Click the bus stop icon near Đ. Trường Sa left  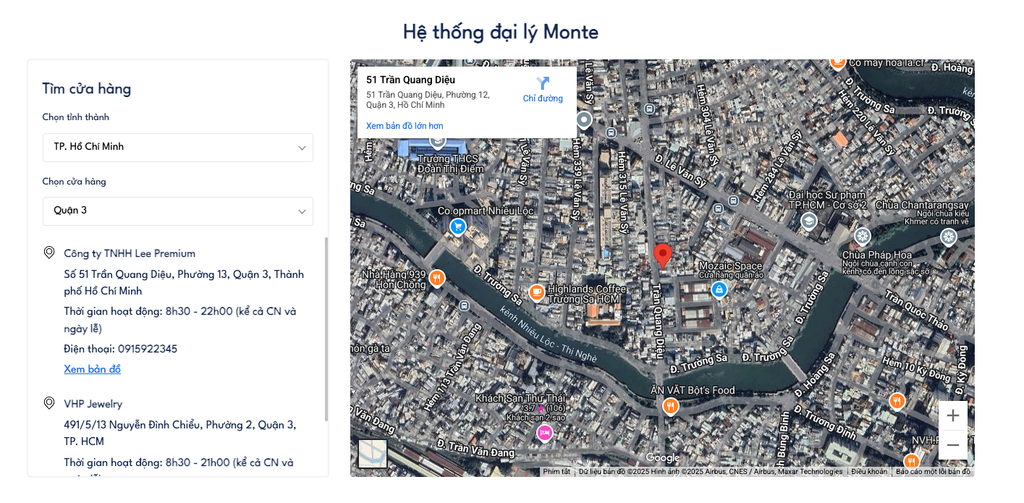pos(464,306)
